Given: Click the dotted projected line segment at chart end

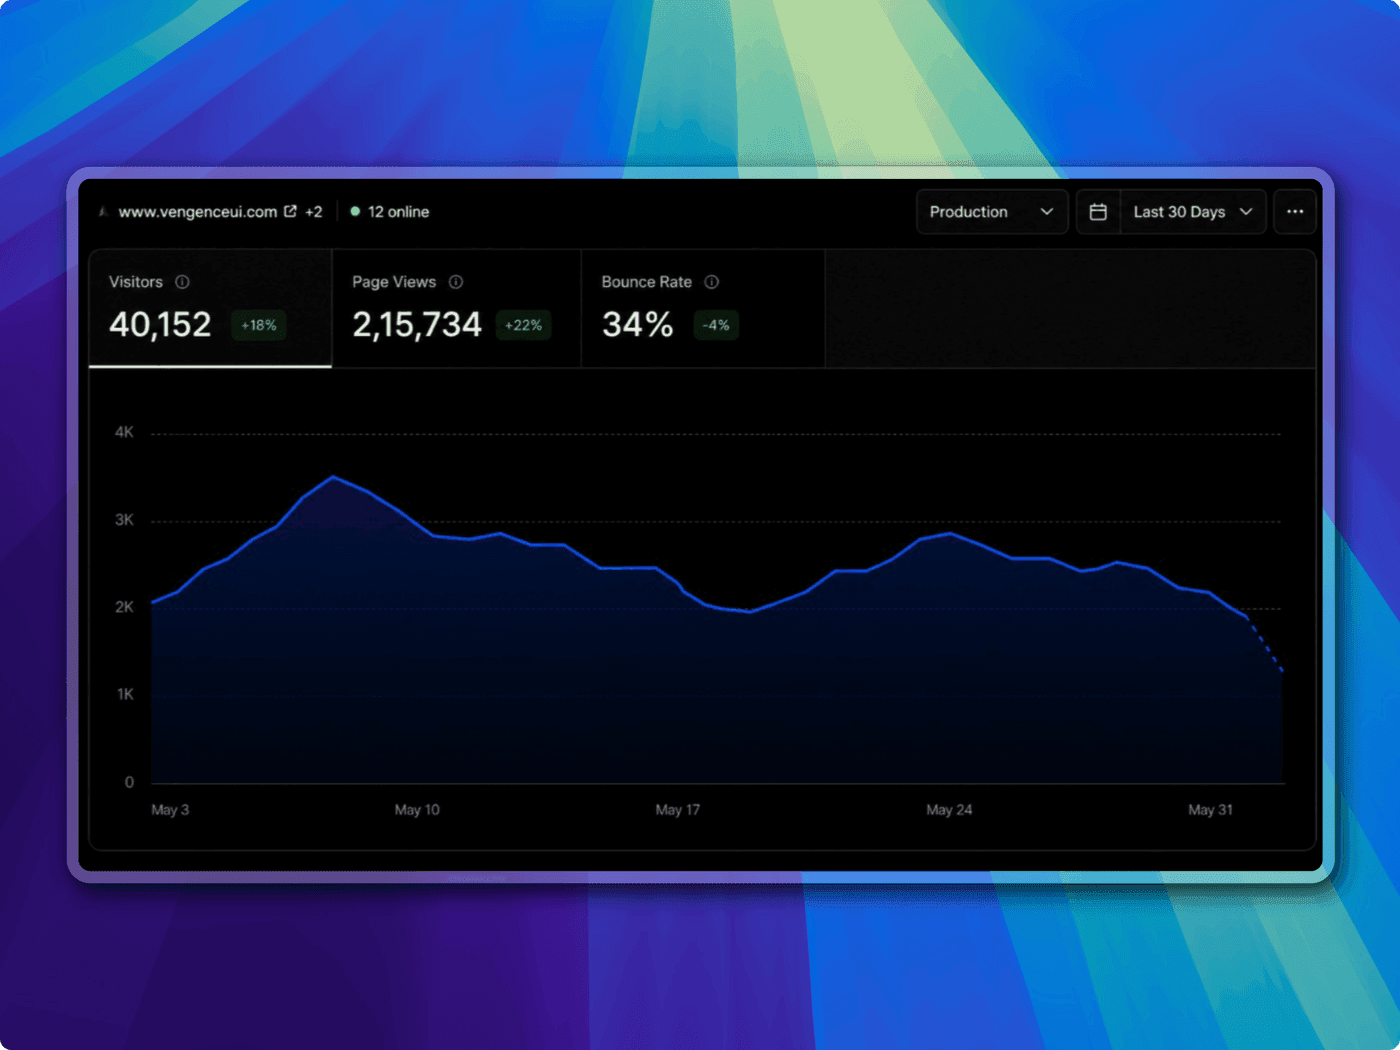Looking at the screenshot, I should [1266, 646].
